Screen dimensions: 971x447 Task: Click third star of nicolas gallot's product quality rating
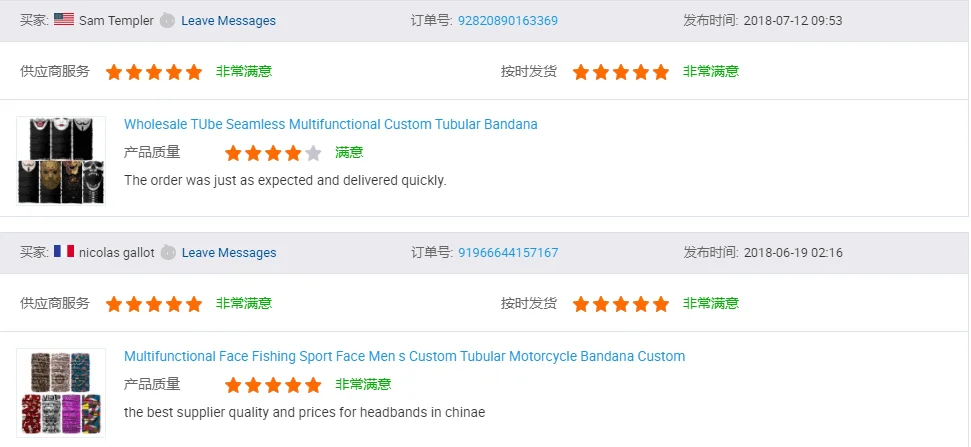273,385
